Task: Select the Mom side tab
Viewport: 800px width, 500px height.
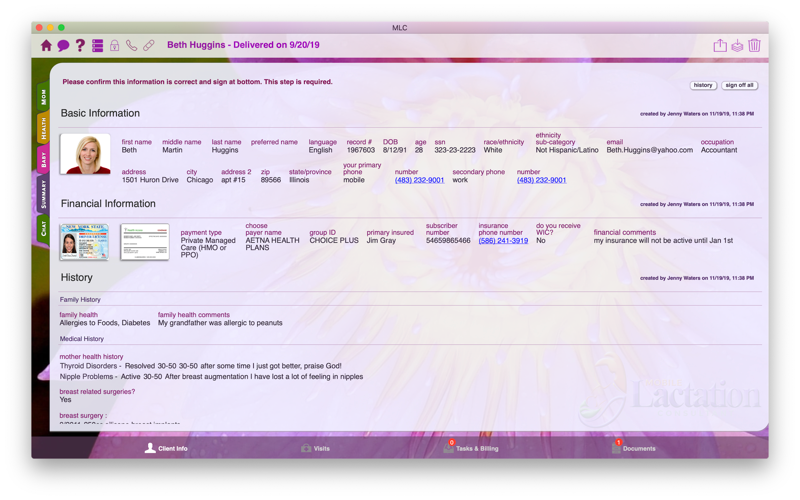Action: click(43, 97)
